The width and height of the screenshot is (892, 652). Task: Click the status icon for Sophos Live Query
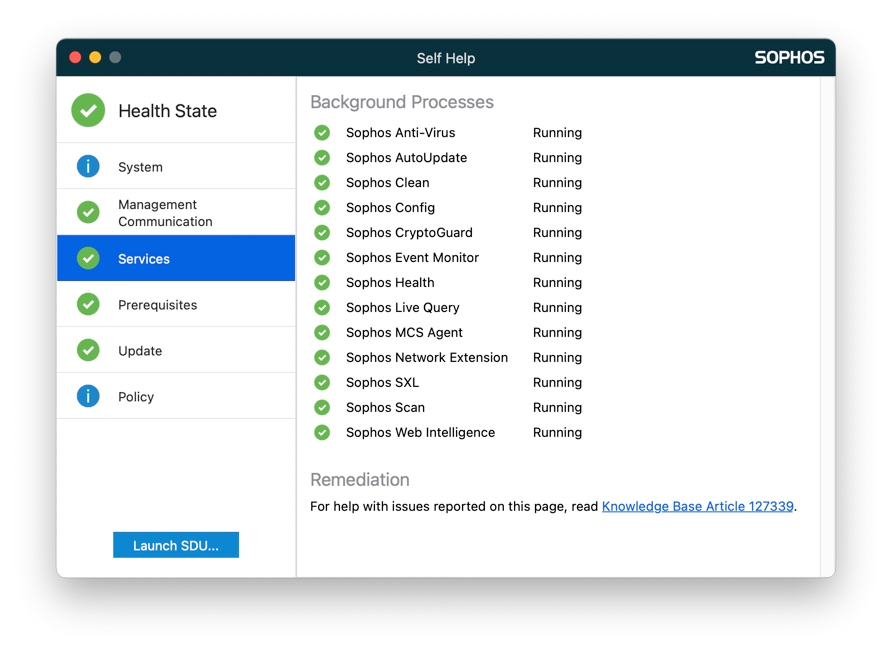(322, 308)
